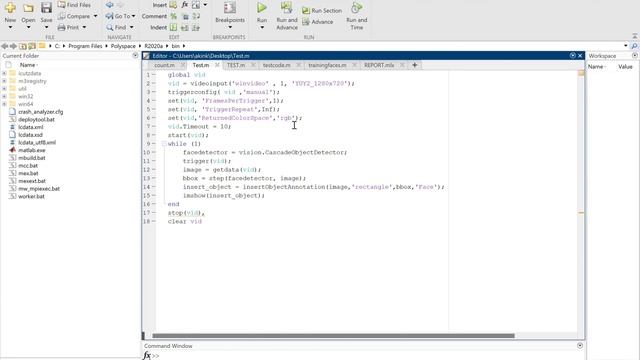The image size is (640, 360).
Task: Click the Compare button
Action: (x=74, y=16)
